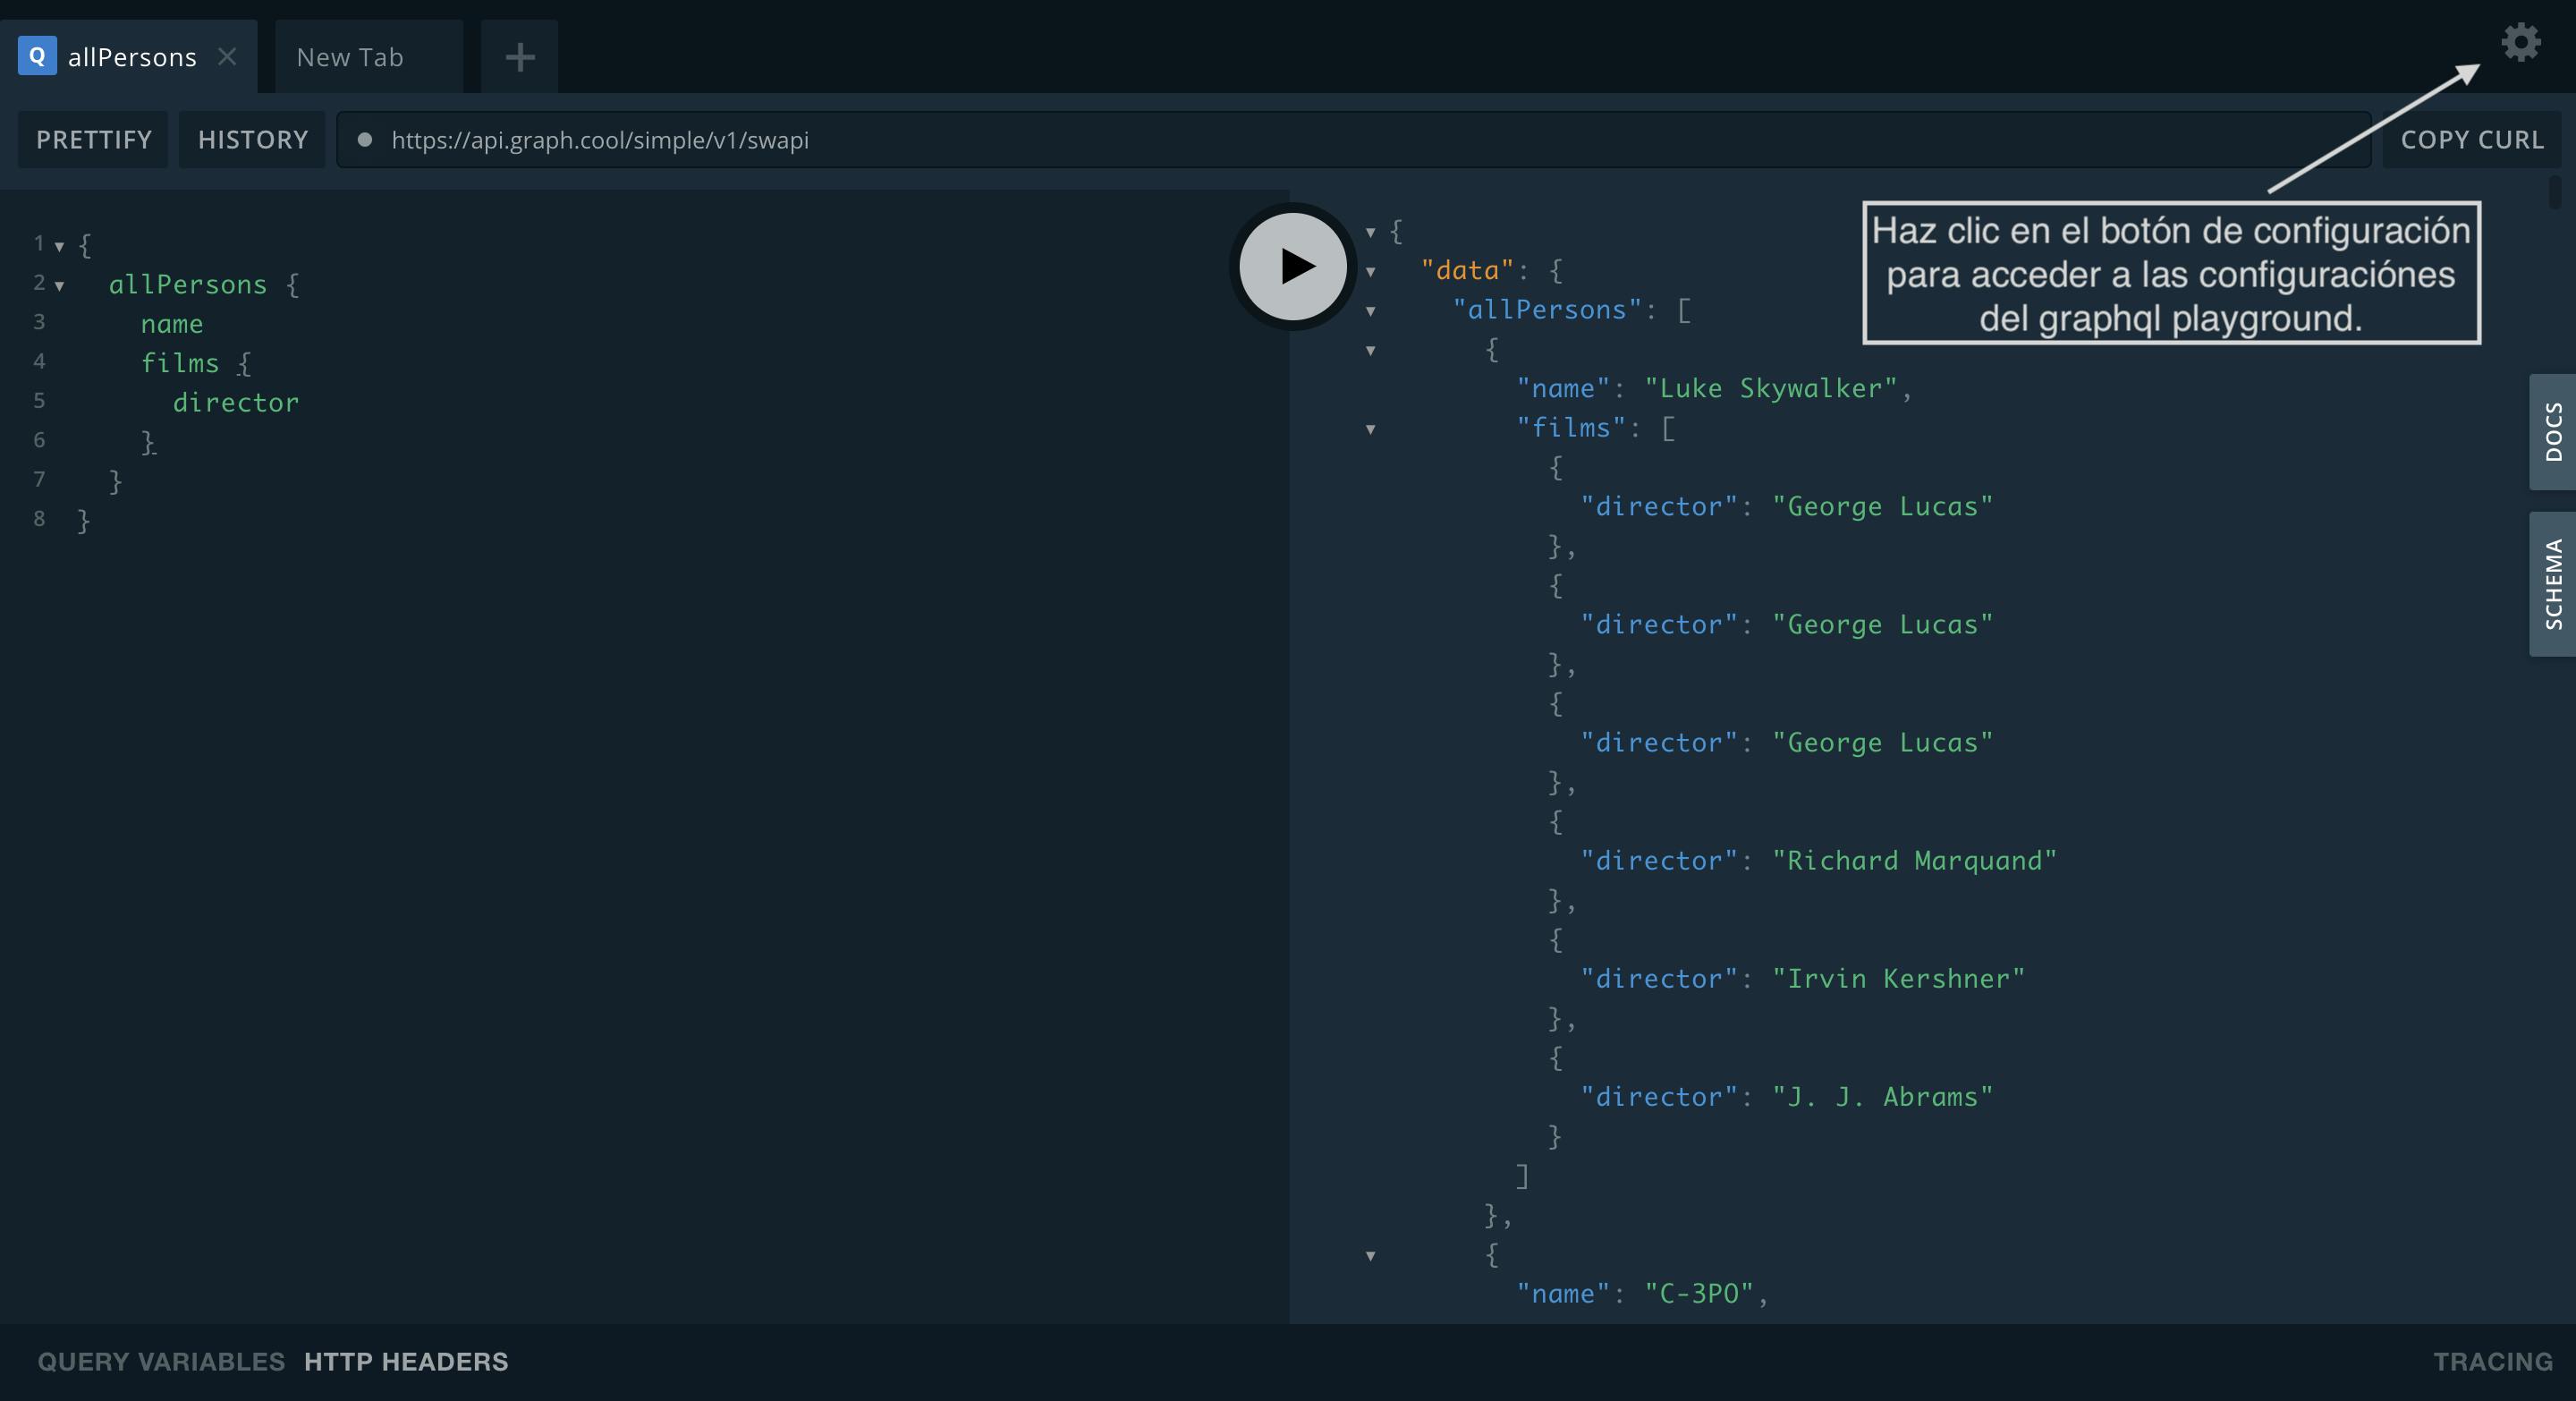Image resolution: width=2576 pixels, height=1401 pixels.
Task: Collapse the C-3PO person object in the results
Action: (1371, 1256)
